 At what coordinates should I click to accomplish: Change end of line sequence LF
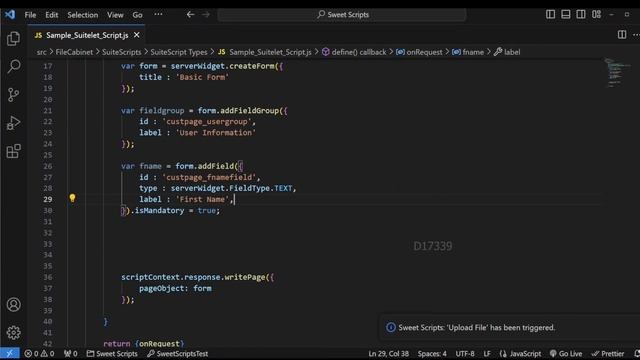coord(487,353)
